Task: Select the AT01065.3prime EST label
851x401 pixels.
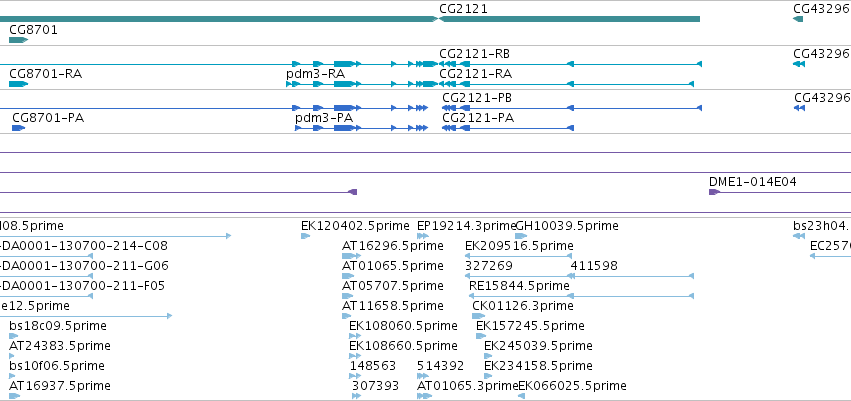Action: (468, 386)
